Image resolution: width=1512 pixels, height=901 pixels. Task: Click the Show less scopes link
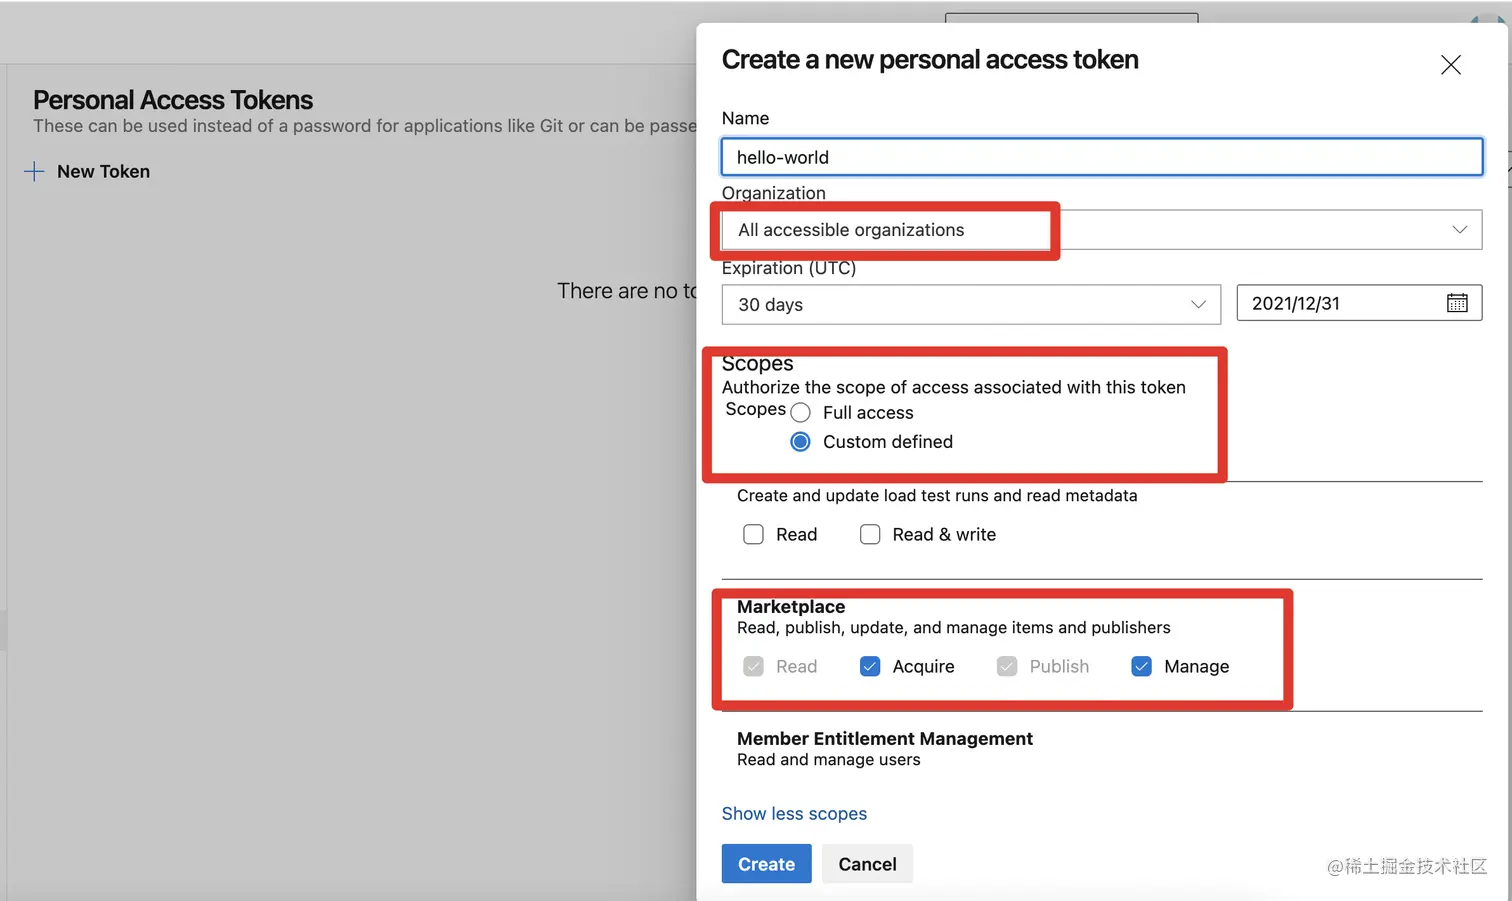794,814
